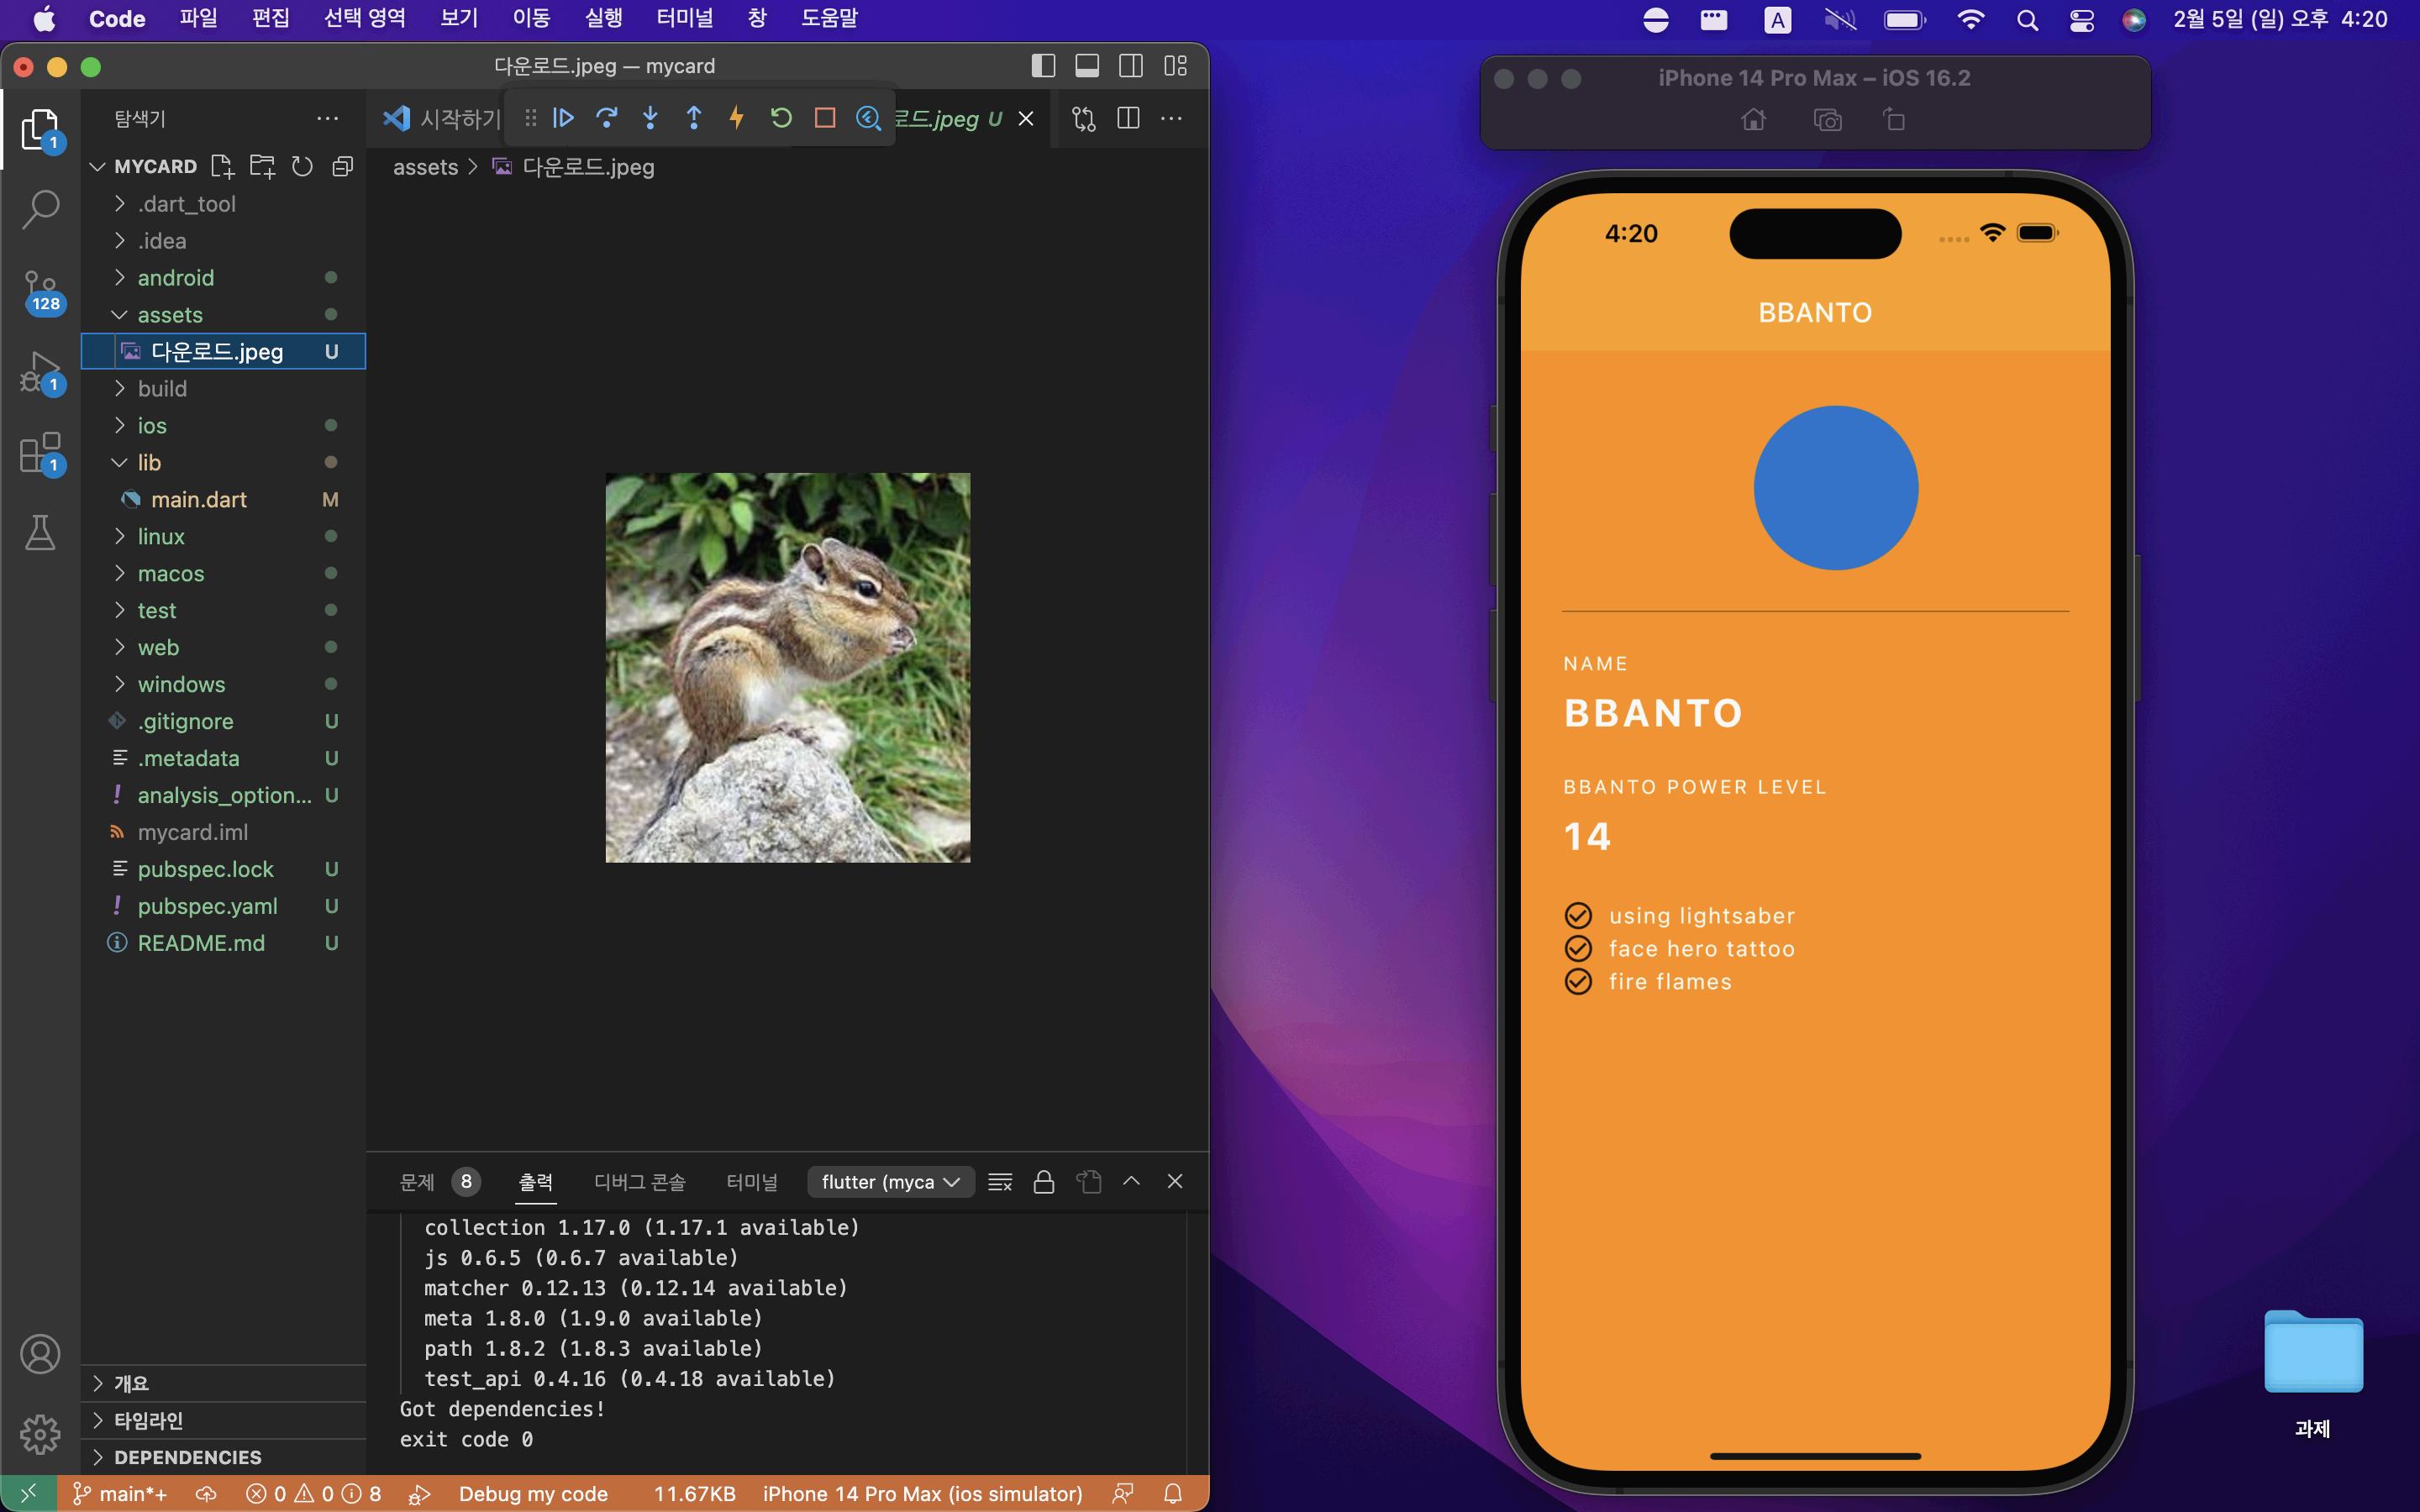Toggle the secondary sidebar layout
This screenshot has height=1512, width=2420.
(1131, 66)
